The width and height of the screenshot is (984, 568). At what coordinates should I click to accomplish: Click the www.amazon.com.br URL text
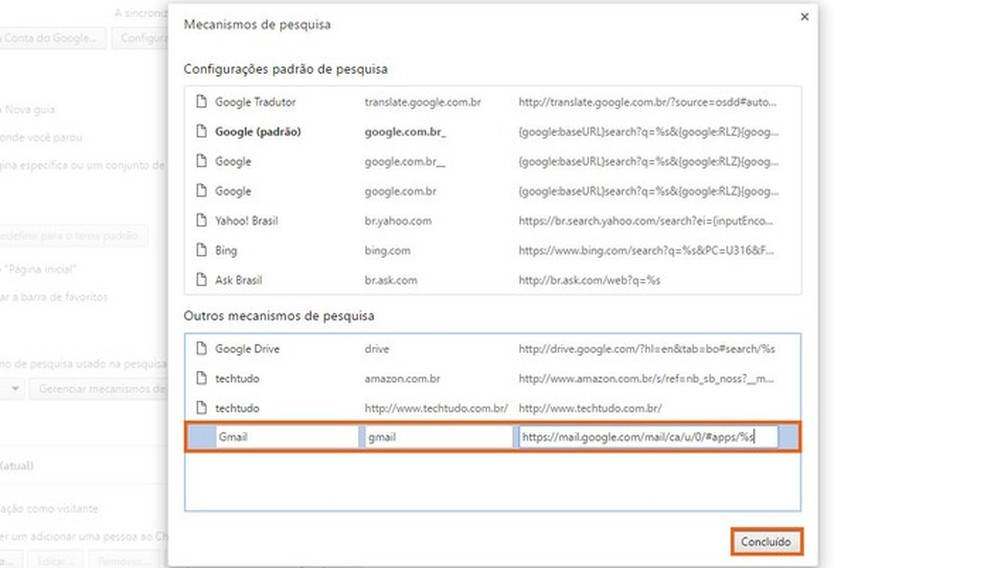click(x=646, y=378)
